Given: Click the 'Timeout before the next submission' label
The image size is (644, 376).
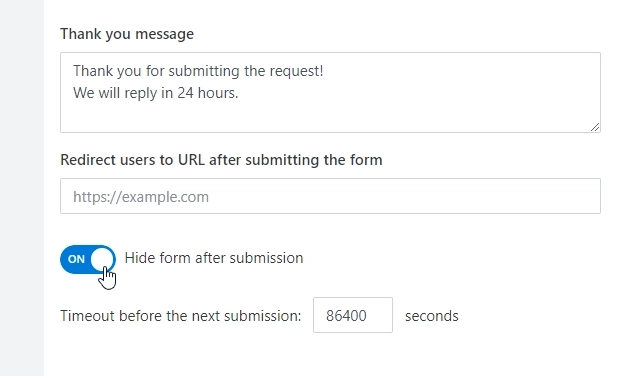Looking at the screenshot, I should click(x=181, y=316).
